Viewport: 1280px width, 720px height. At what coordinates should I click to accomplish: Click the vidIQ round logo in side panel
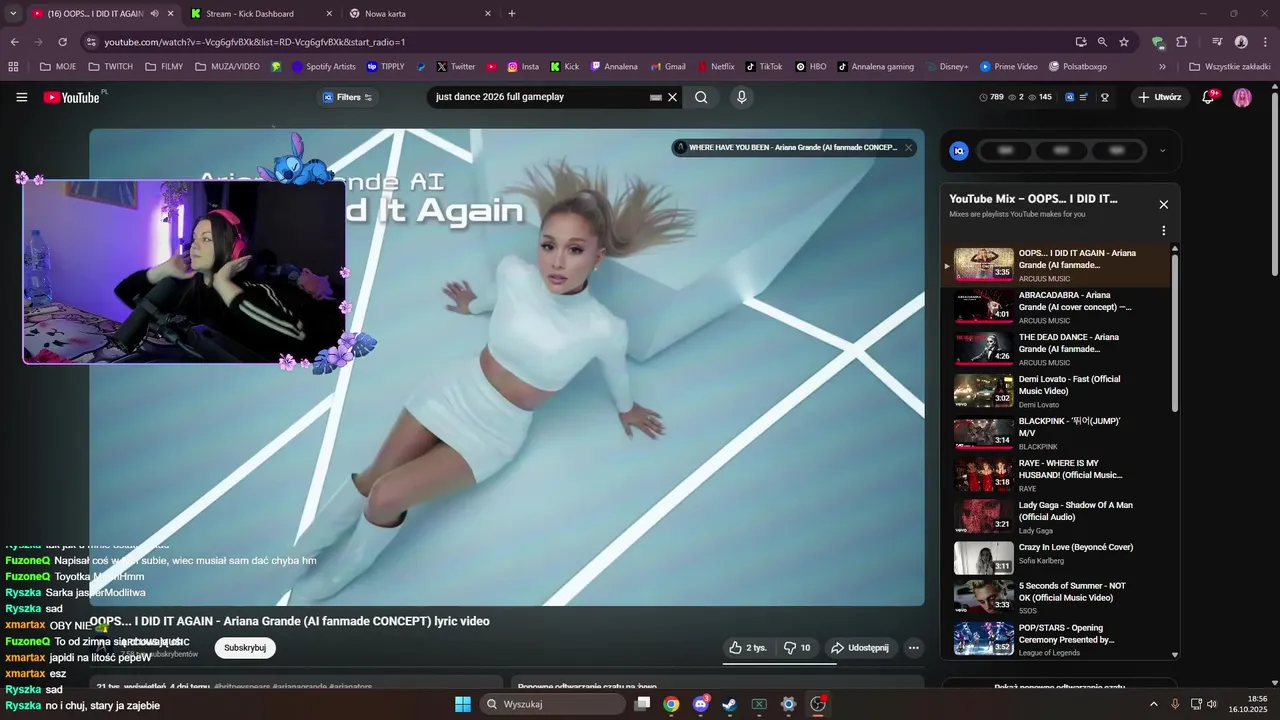pyautogui.click(x=959, y=151)
